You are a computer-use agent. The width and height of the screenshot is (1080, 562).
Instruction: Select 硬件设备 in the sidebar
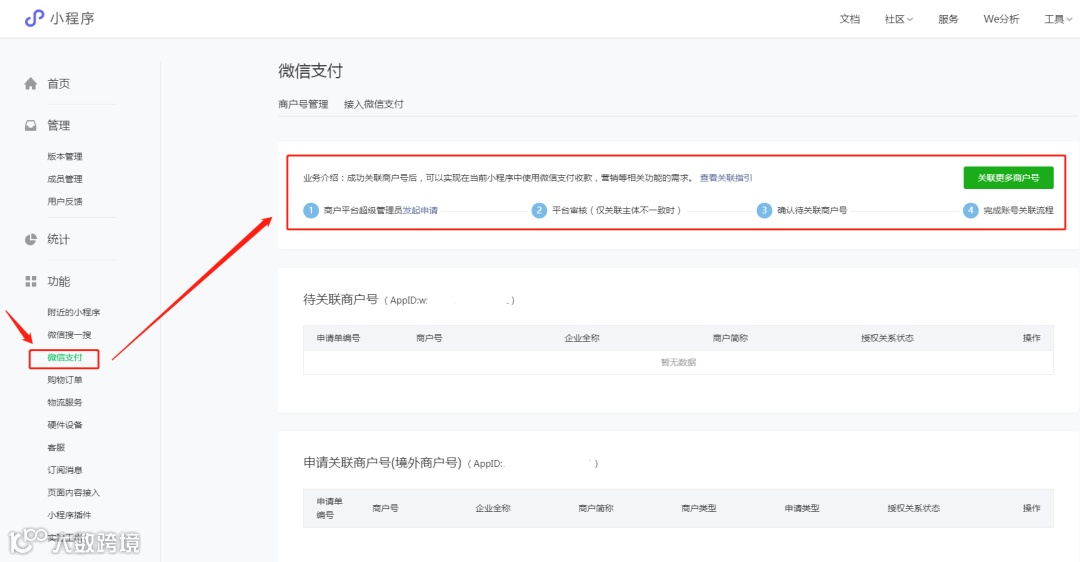(65, 425)
